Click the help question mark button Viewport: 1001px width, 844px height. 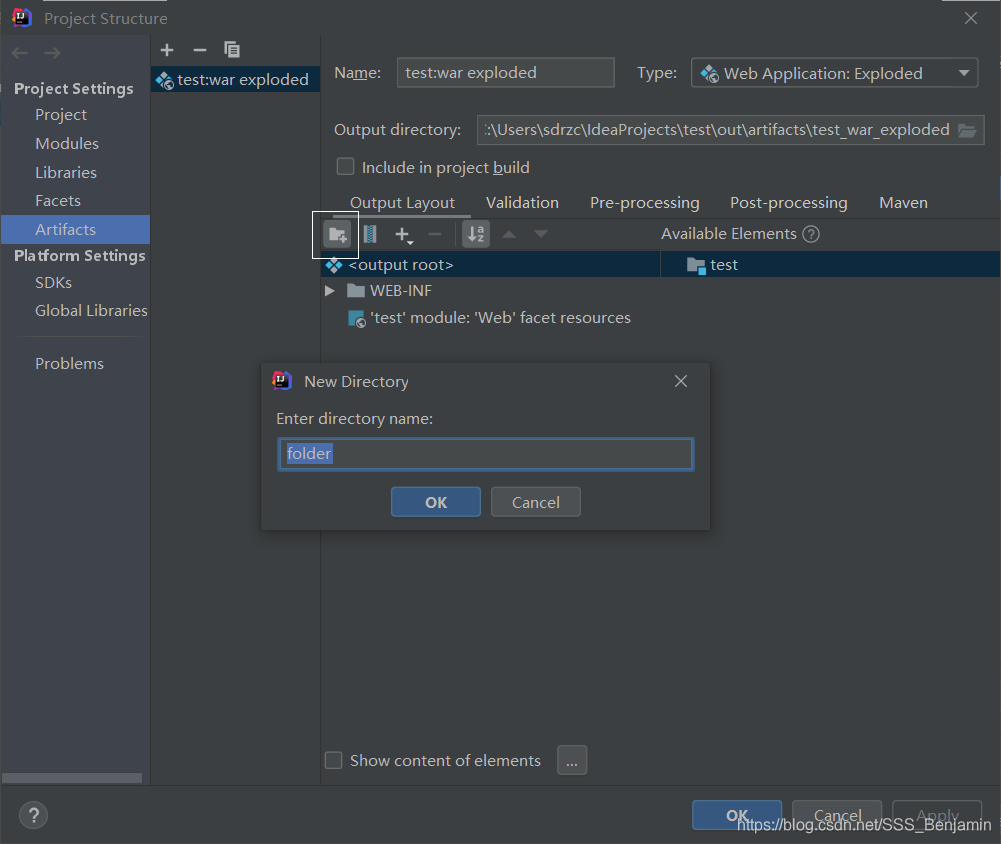[33, 815]
